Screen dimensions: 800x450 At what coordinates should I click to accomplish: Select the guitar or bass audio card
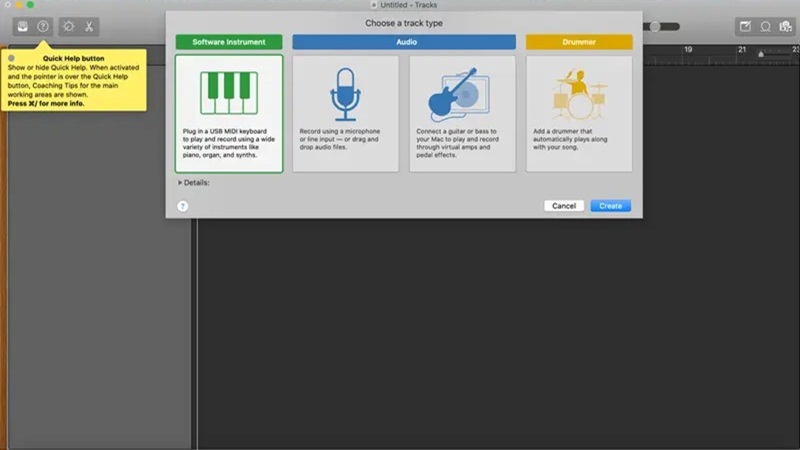462,114
